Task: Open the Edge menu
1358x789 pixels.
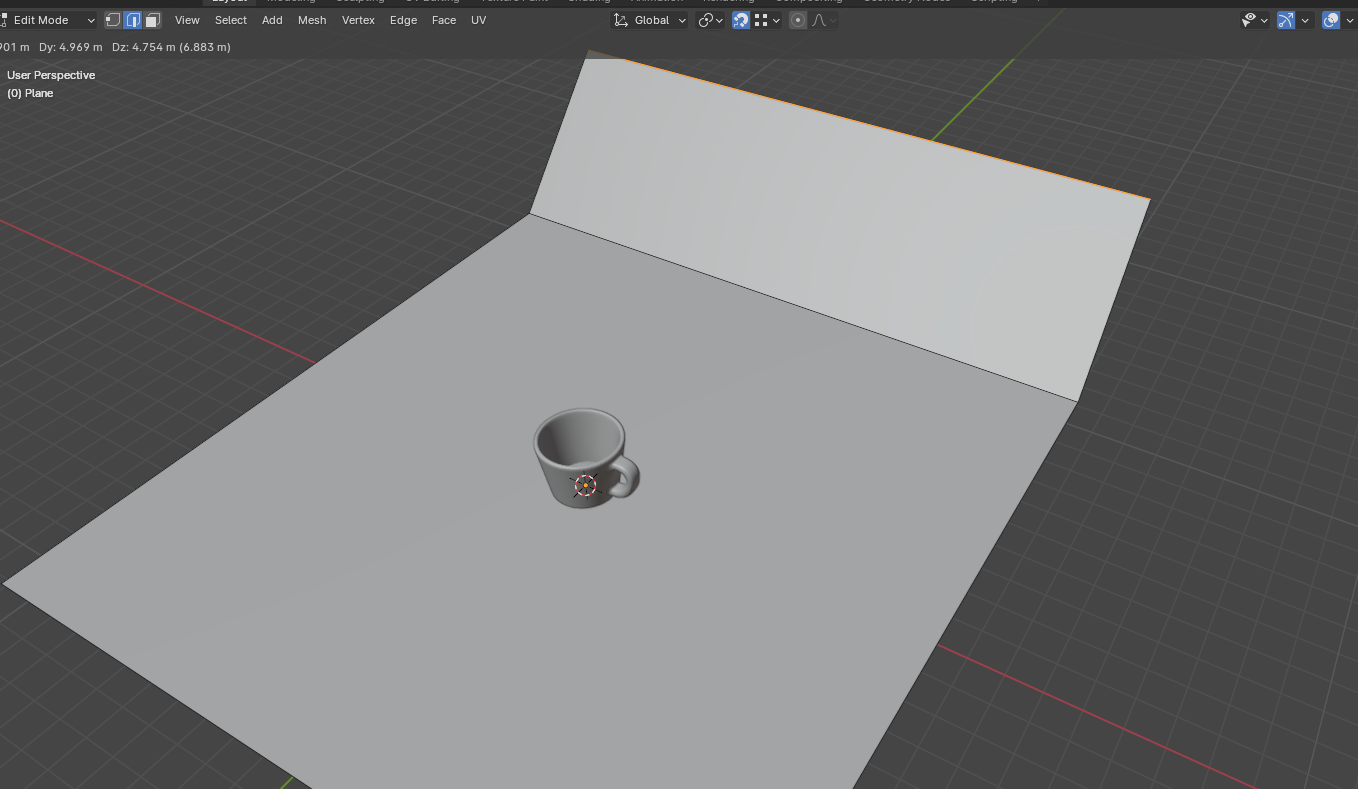Action: [x=404, y=20]
